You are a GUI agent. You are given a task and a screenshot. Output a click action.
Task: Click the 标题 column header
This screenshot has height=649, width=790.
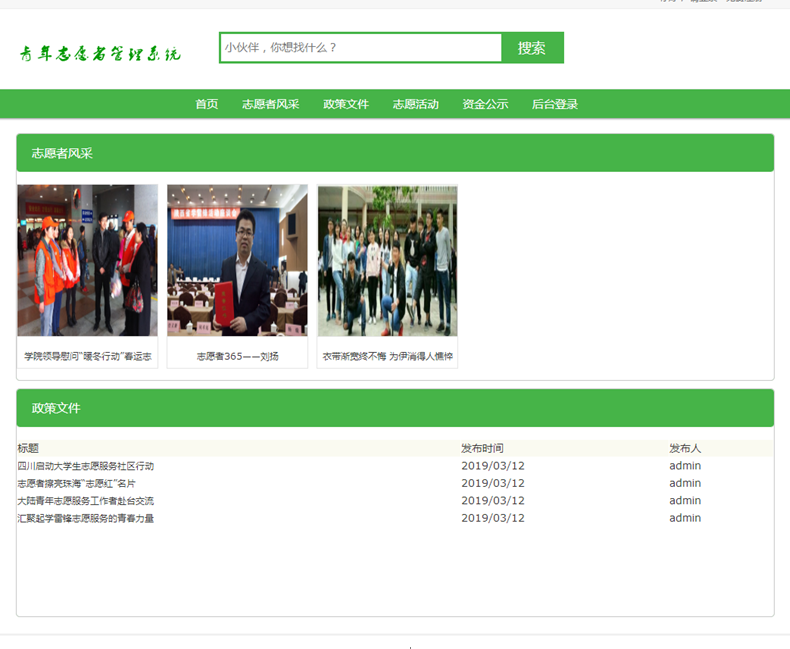pos(28,448)
